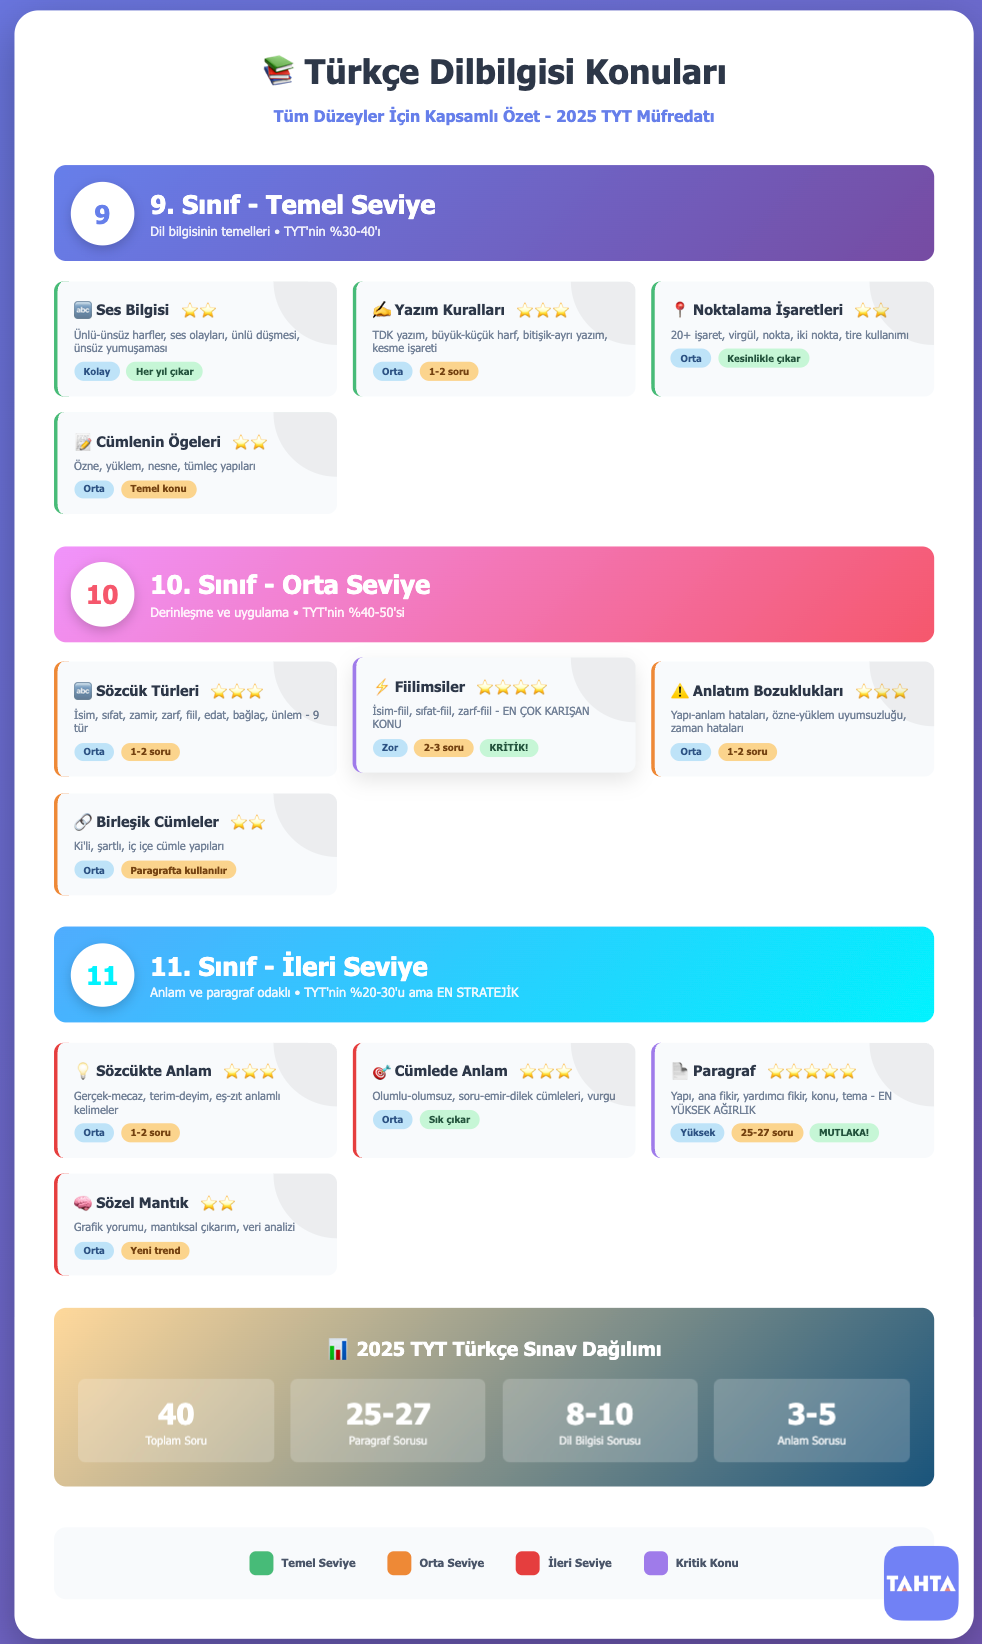Click the number 10 circle badge
This screenshot has width=982, height=1644.
102,595
